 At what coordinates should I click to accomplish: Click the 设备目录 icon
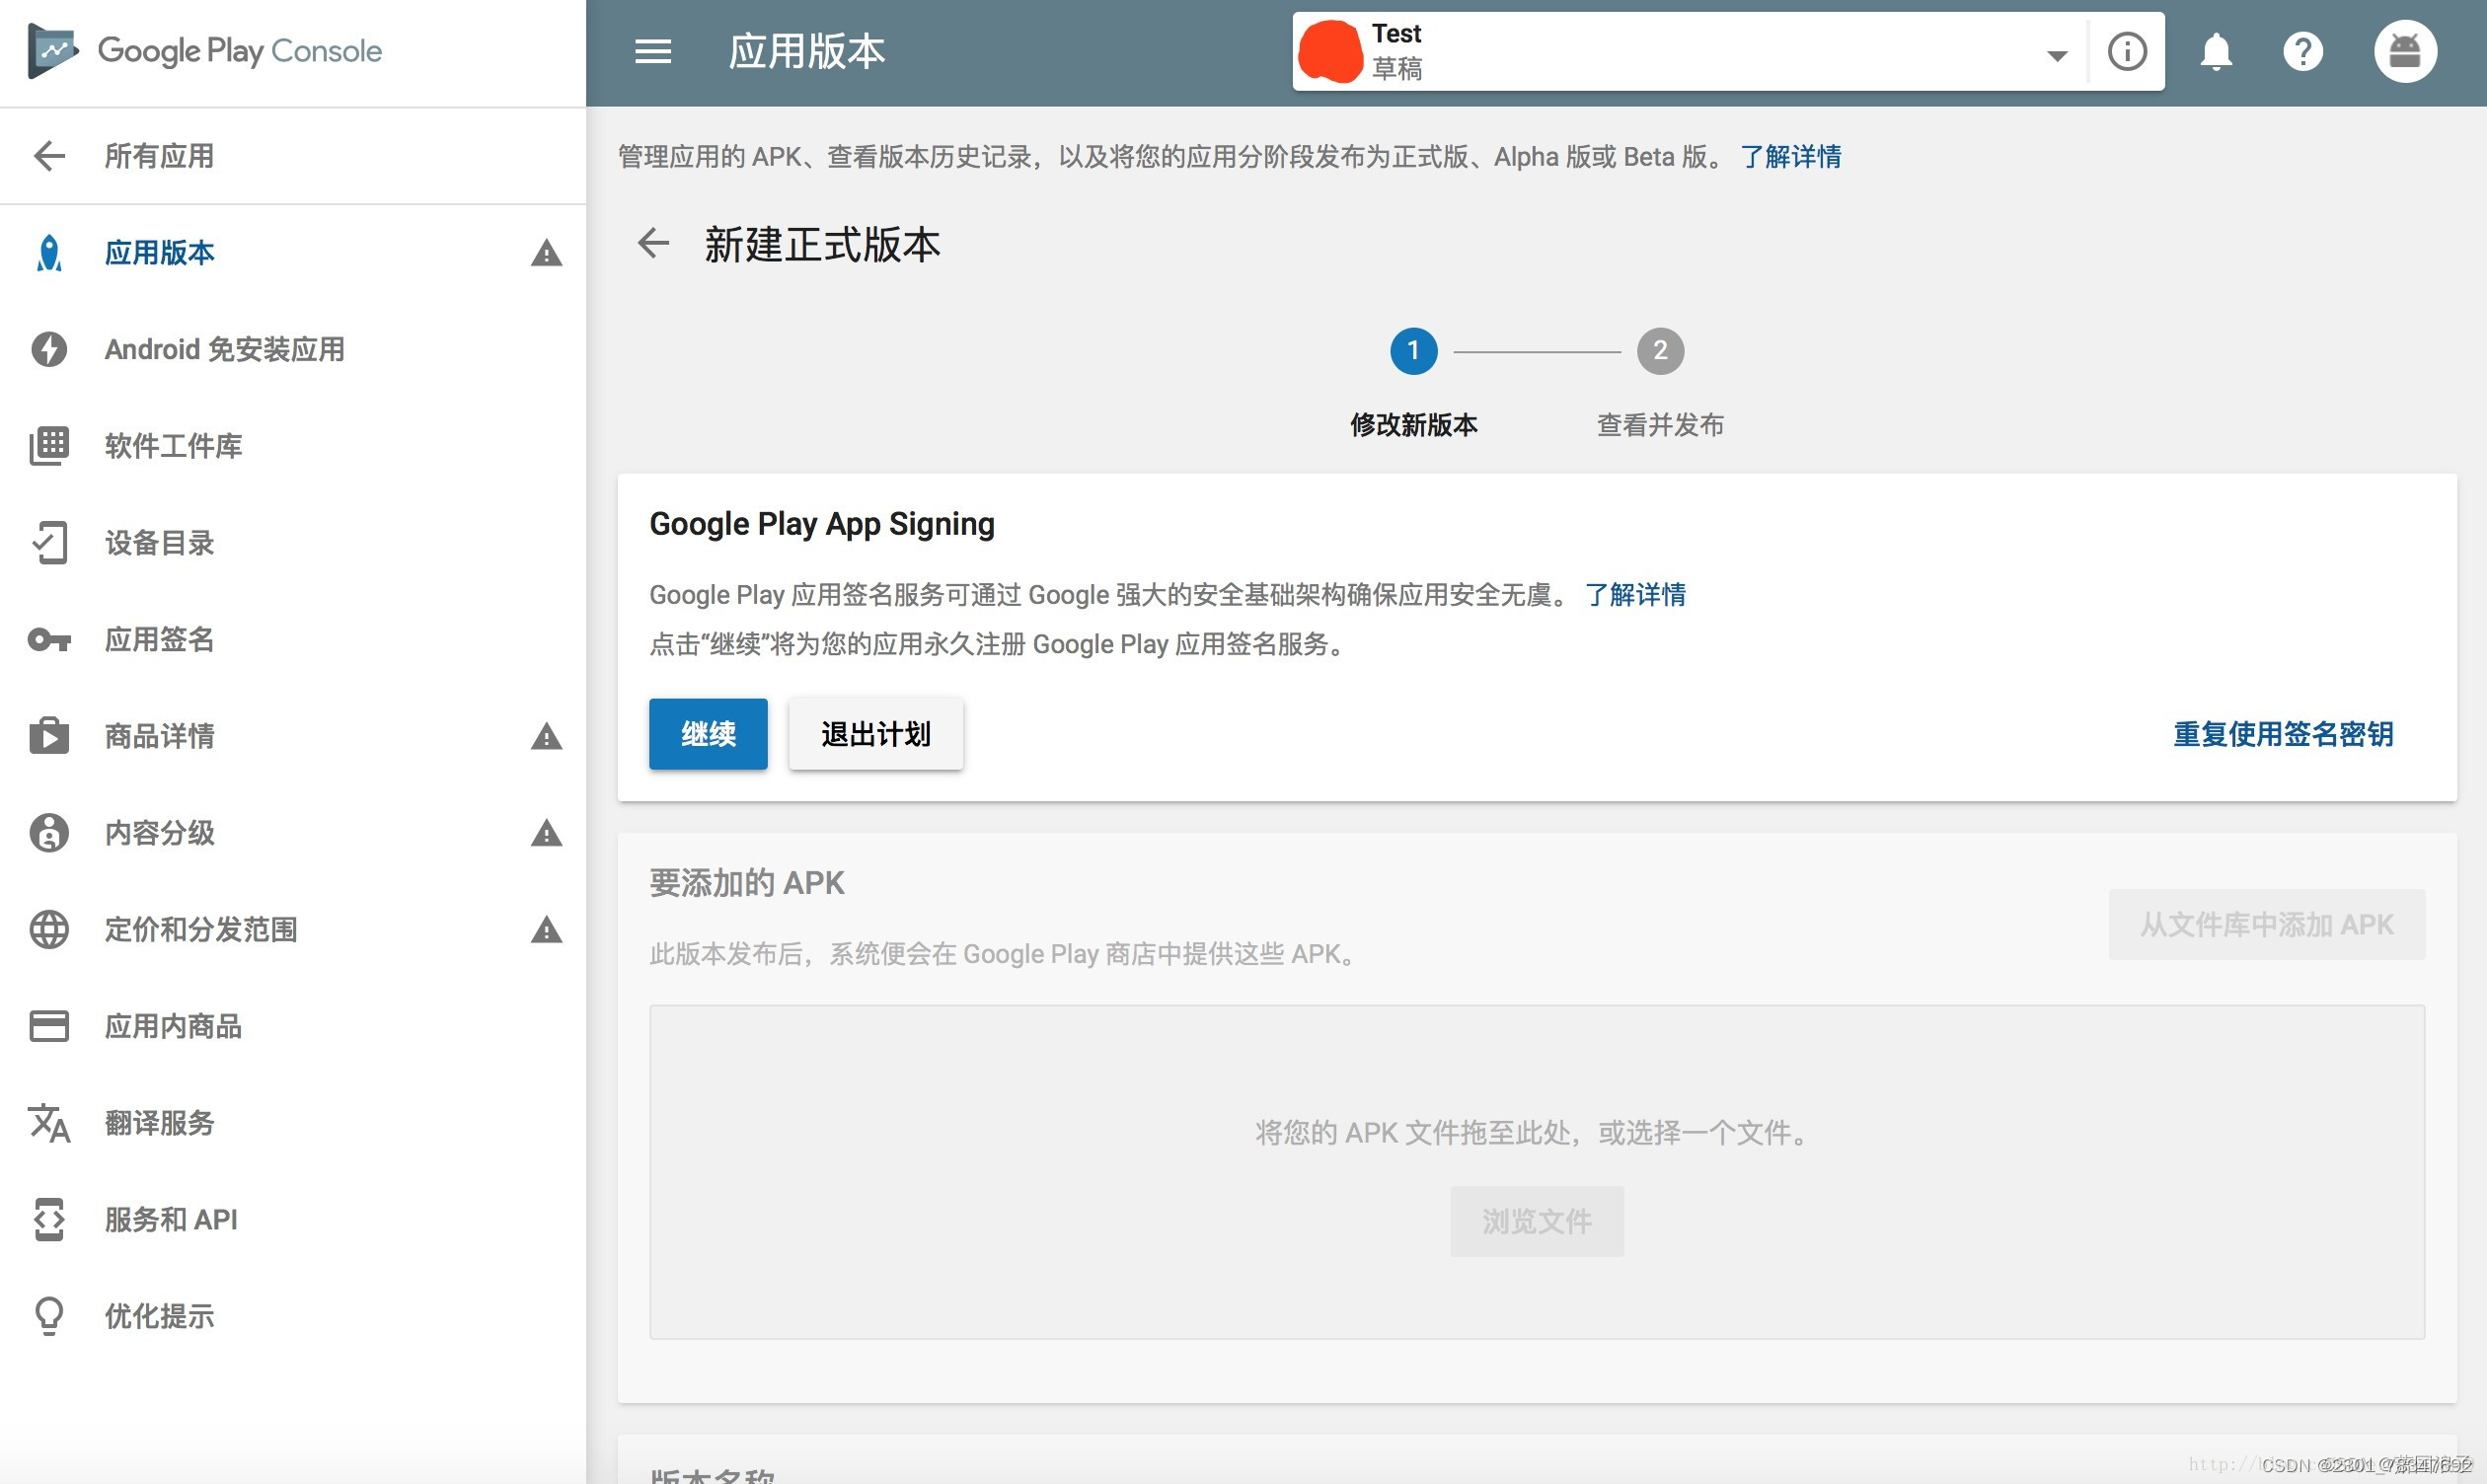[x=47, y=543]
